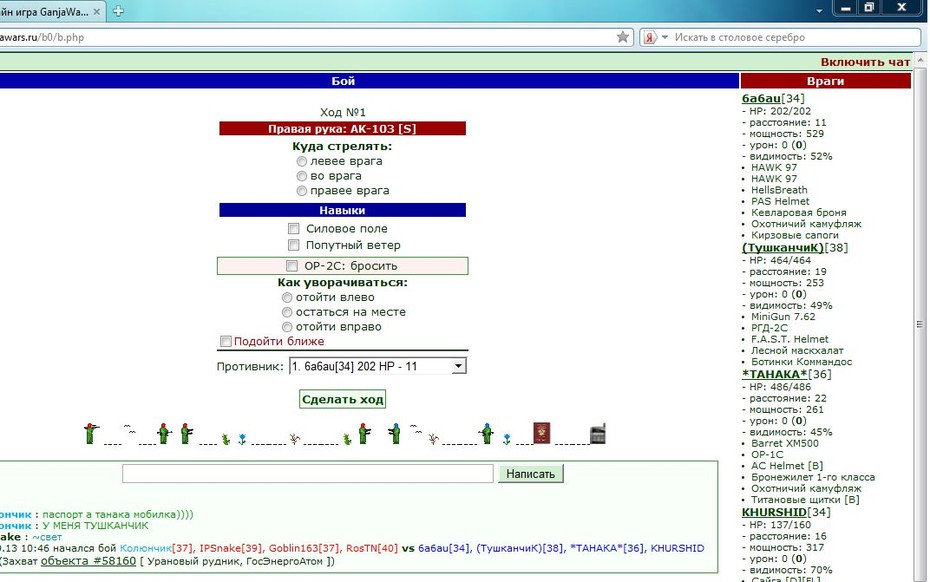Open search engine dropdown arrow near Yandex
This screenshot has width=930, height=582.
click(x=665, y=37)
